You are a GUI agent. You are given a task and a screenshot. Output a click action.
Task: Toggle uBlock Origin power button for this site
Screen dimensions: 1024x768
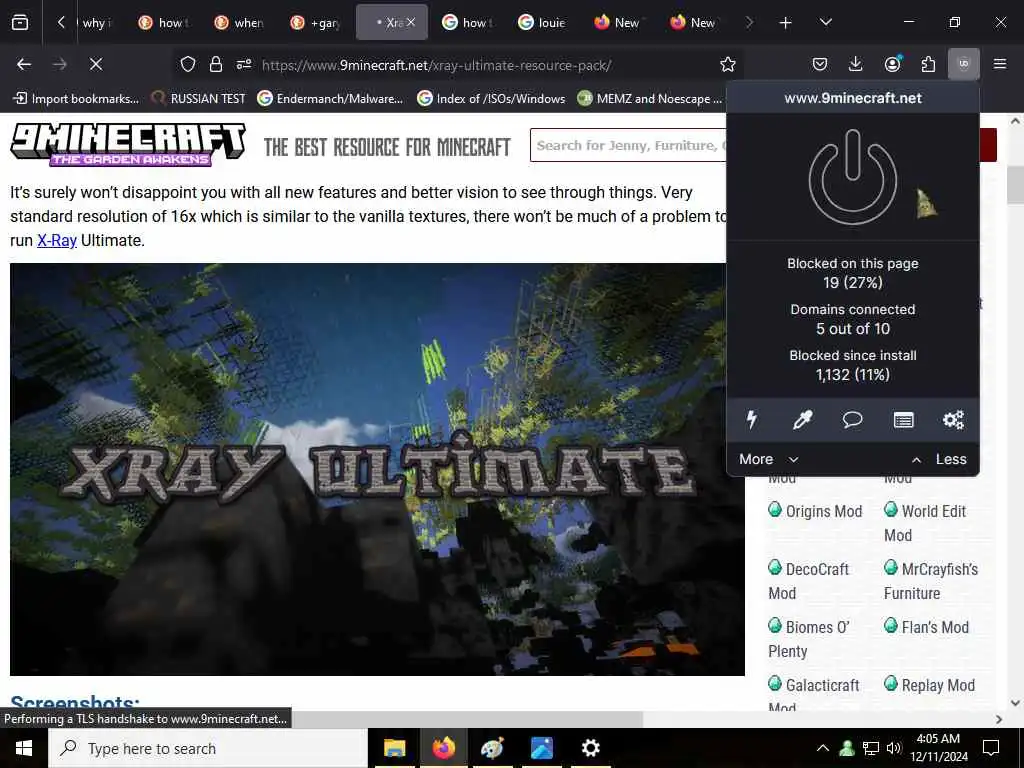(x=852, y=177)
